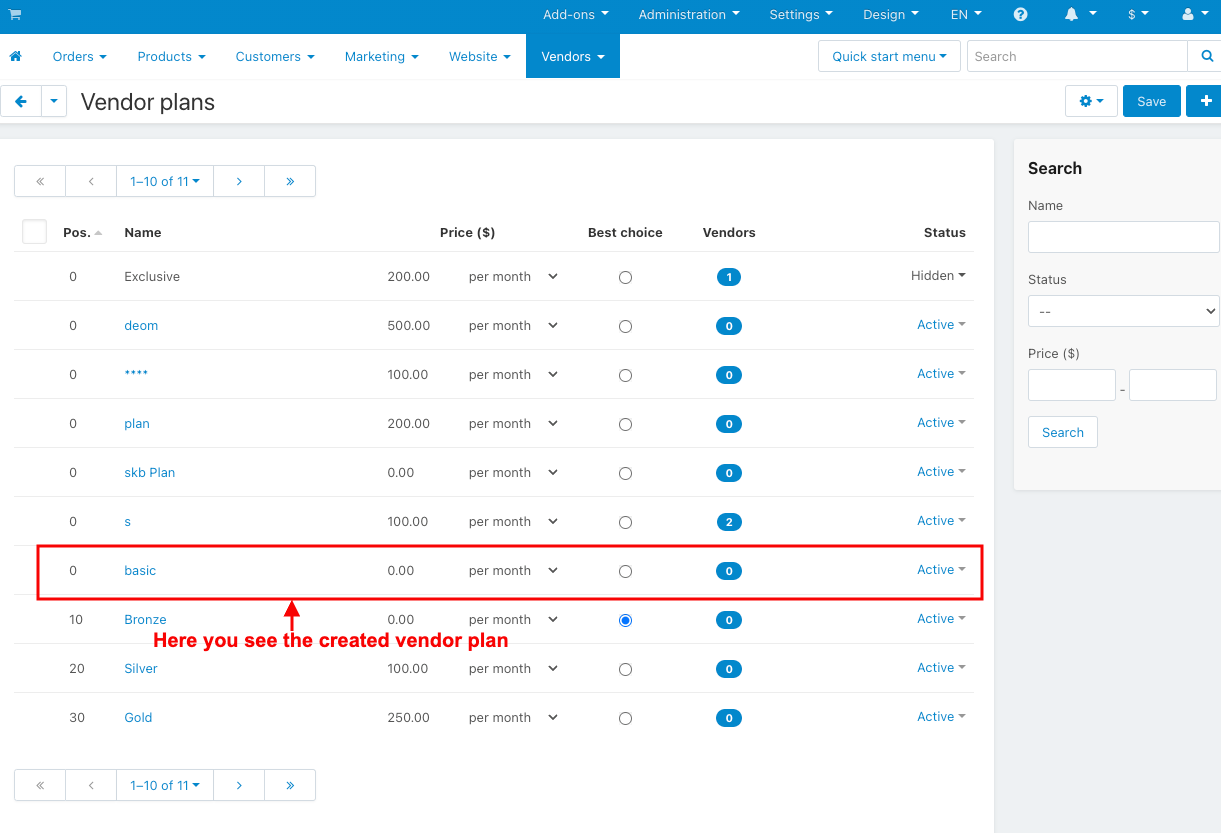Open the Add-ons menu
Image resolution: width=1221 pixels, height=833 pixels.
pos(575,15)
